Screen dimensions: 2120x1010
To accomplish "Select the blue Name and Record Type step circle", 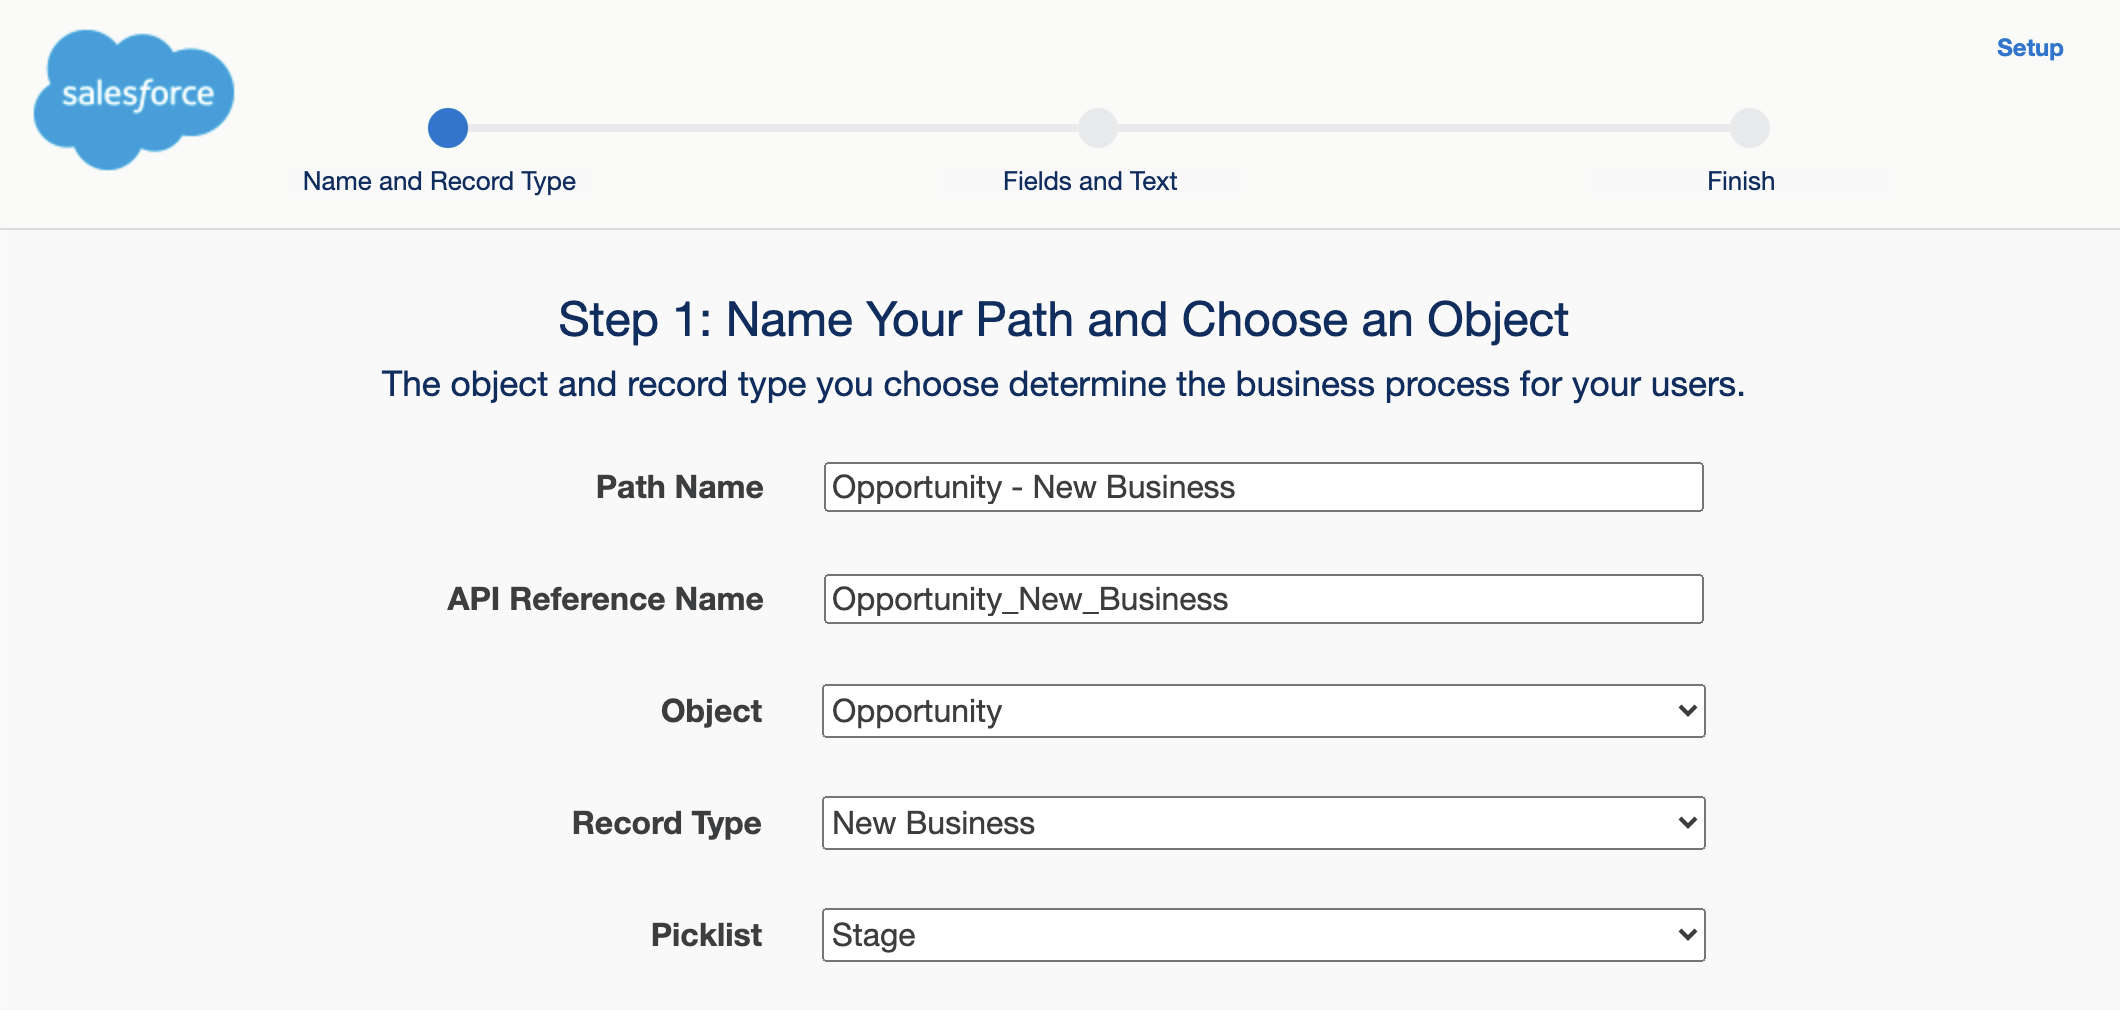I will click(448, 128).
